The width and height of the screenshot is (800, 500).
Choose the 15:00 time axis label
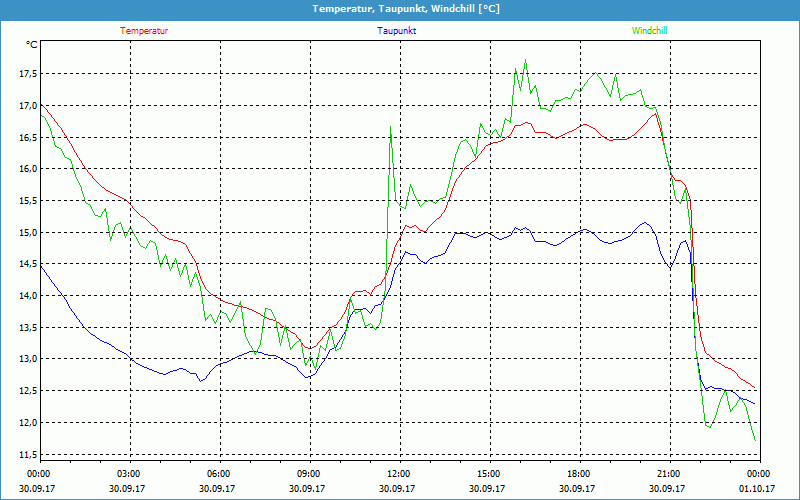pyautogui.click(x=489, y=474)
